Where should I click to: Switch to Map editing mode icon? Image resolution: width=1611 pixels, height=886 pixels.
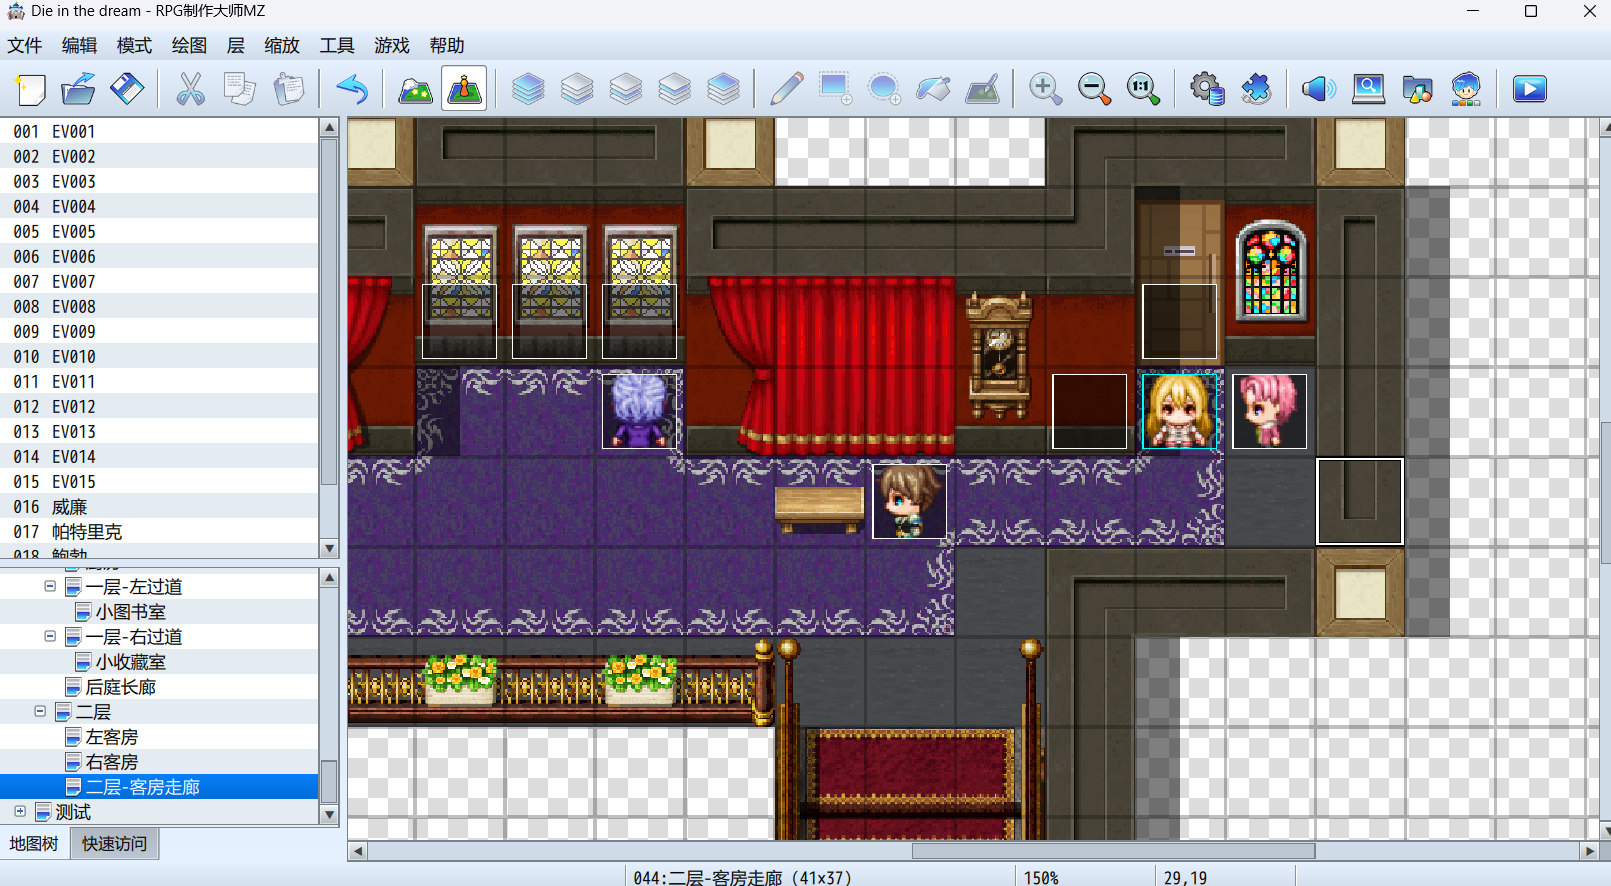415,89
